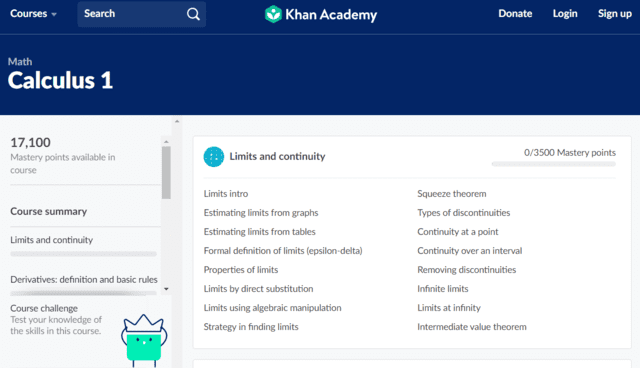The width and height of the screenshot is (640, 368).
Task: Click the sidebar scroll down arrow
Action: point(166,289)
